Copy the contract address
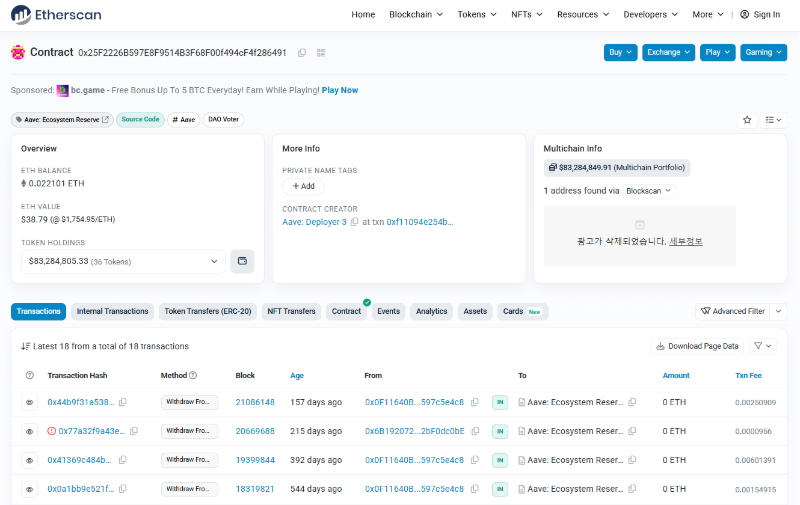The image size is (800, 505). pyautogui.click(x=302, y=53)
